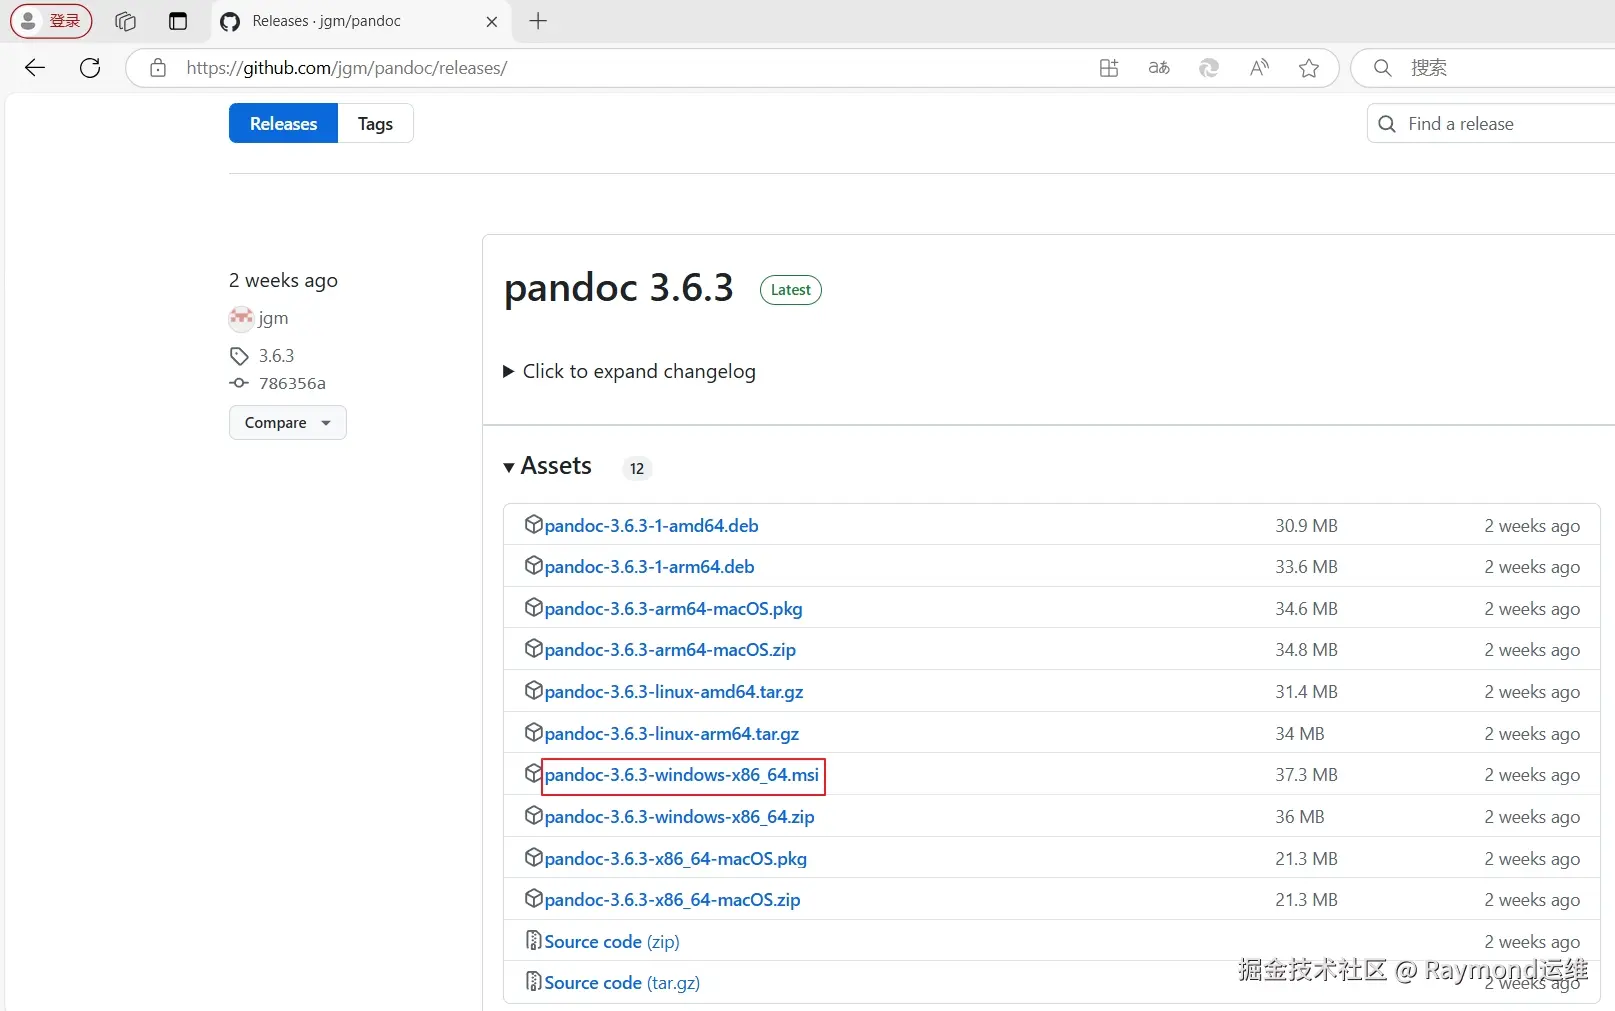The height and width of the screenshot is (1011, 1615).
Task: Reload the page with the refresh icon
Action: (x=90, y=68)
